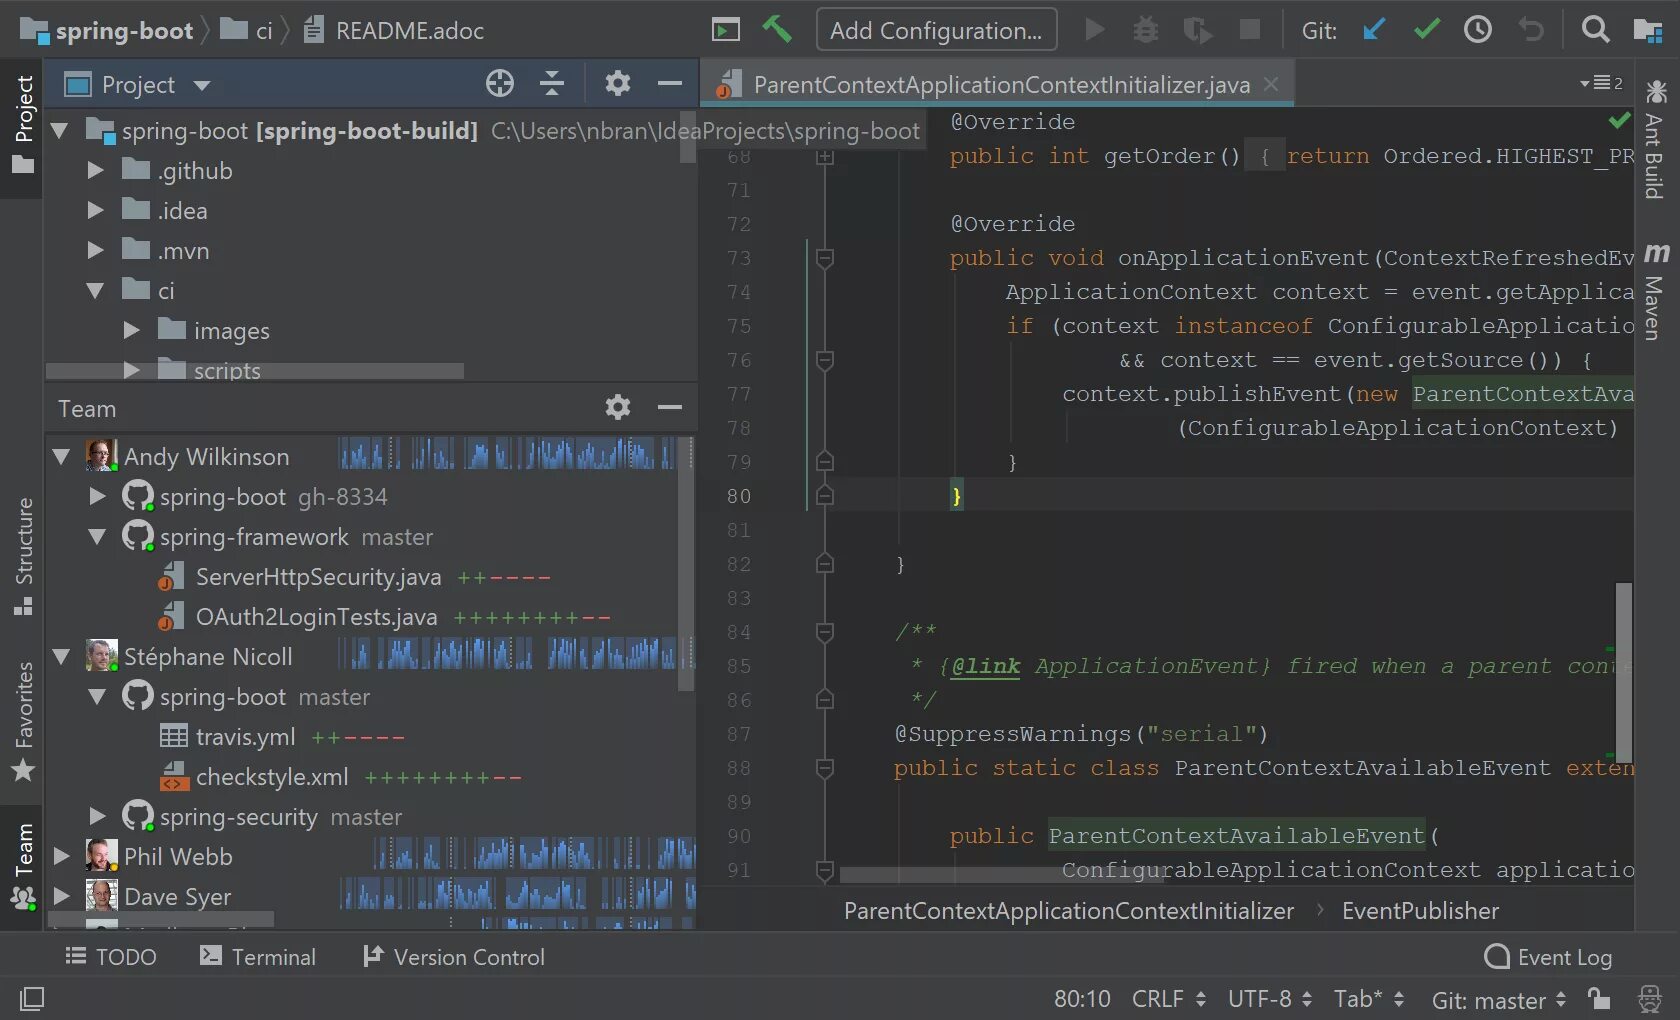The height and width of the screenshot is (1020, 1680).
Task: Click Run with Coverage icon
Action: coord(1197,30)
